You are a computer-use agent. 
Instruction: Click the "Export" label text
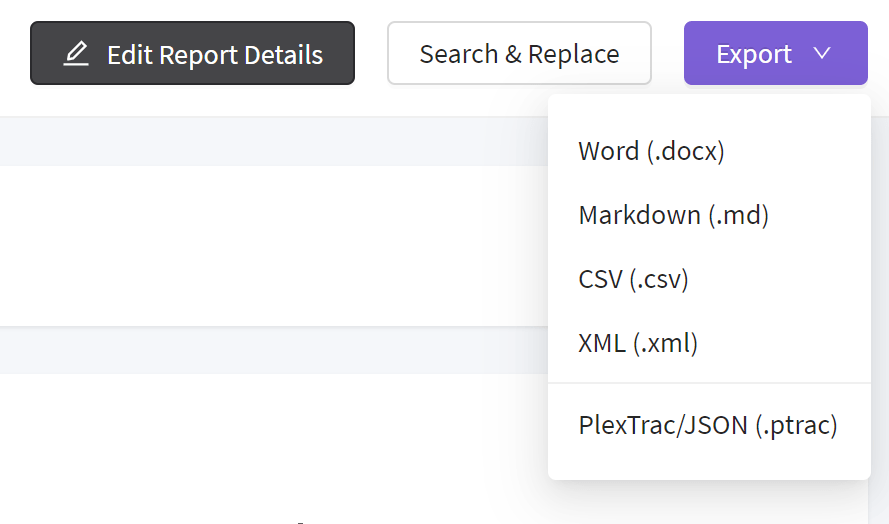[754, 54]
